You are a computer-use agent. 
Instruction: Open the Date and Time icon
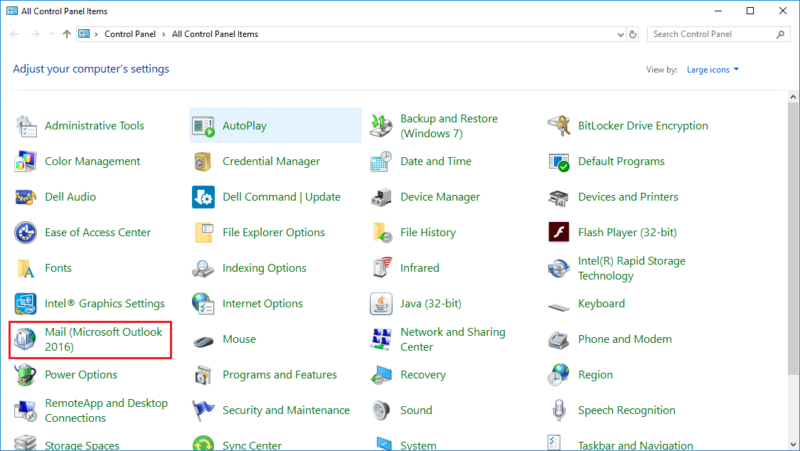pyautogui.click(x=381, y=162)
